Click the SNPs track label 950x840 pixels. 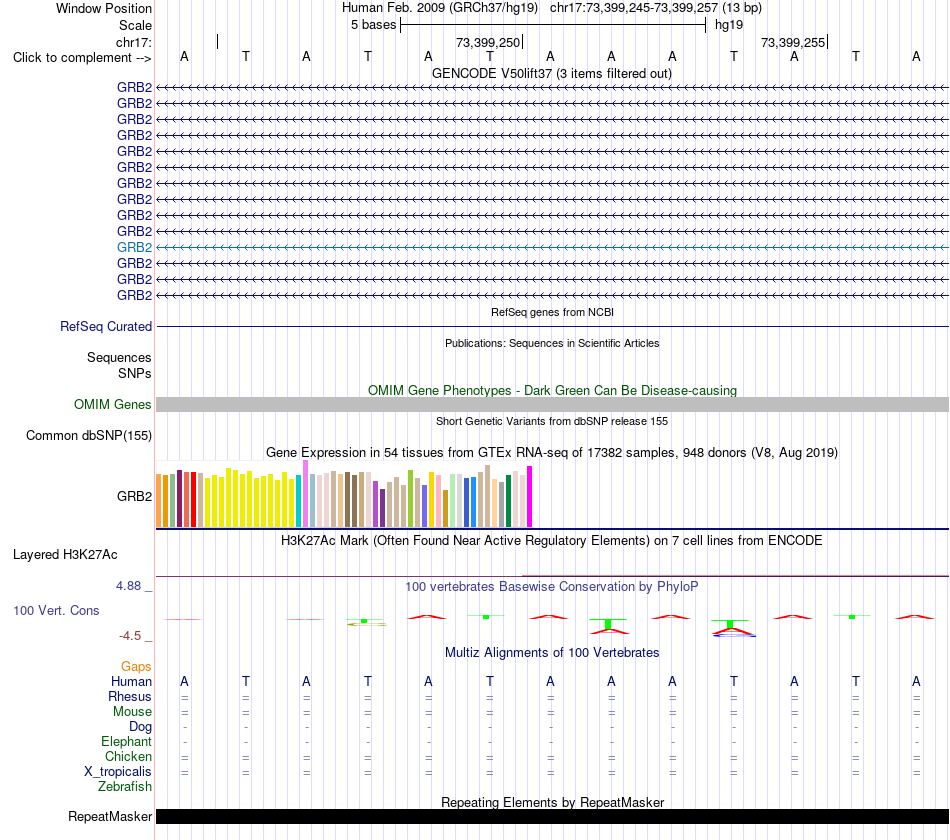click(x=135, y=373)
